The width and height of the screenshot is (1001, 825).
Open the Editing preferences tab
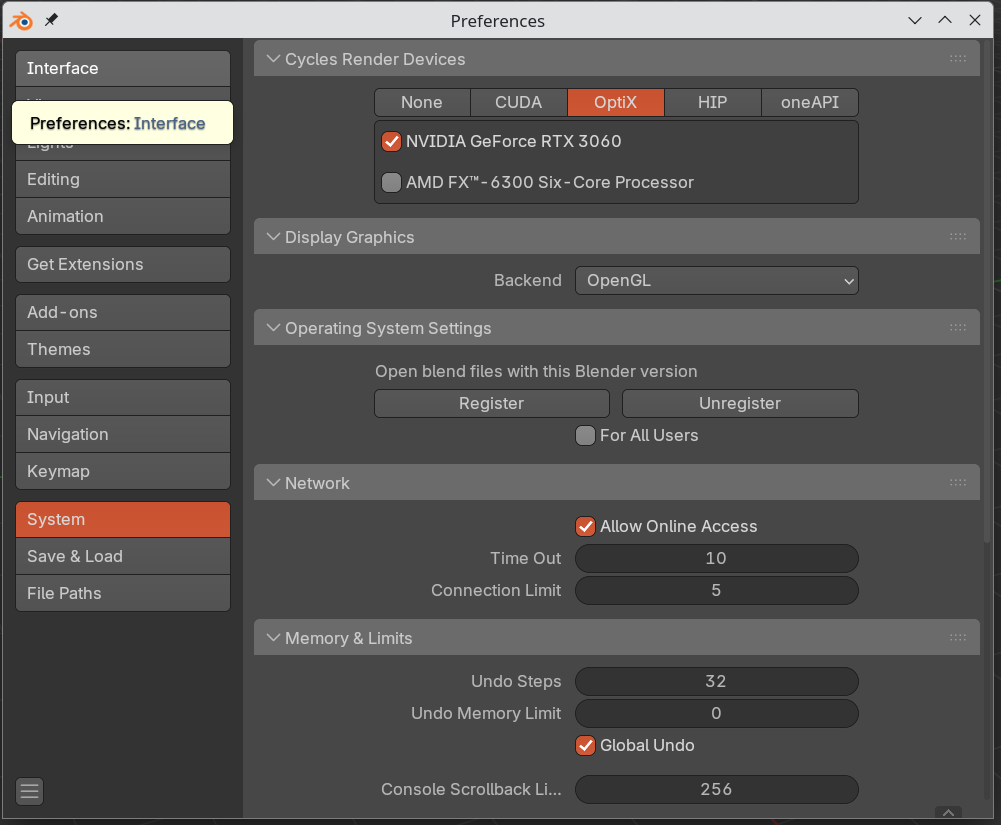(123, 179)
